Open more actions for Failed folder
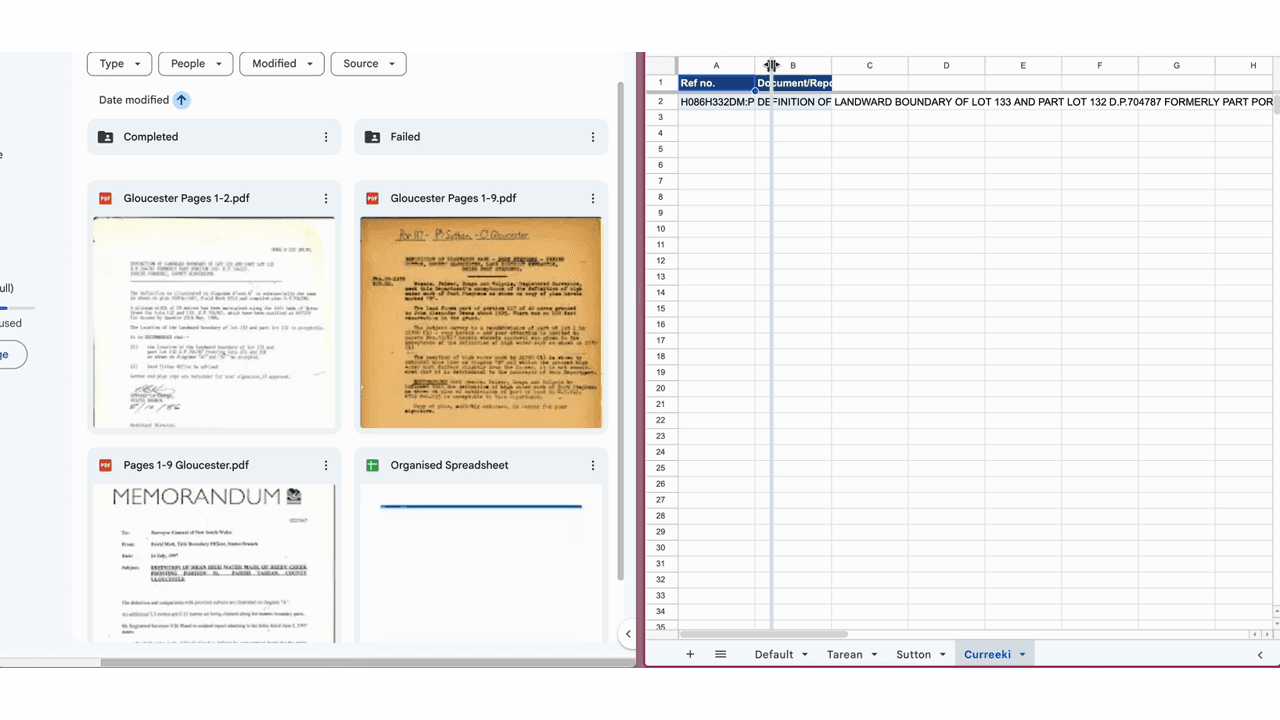The width and height of the screenshot is (1280, 720). (593, 137)
